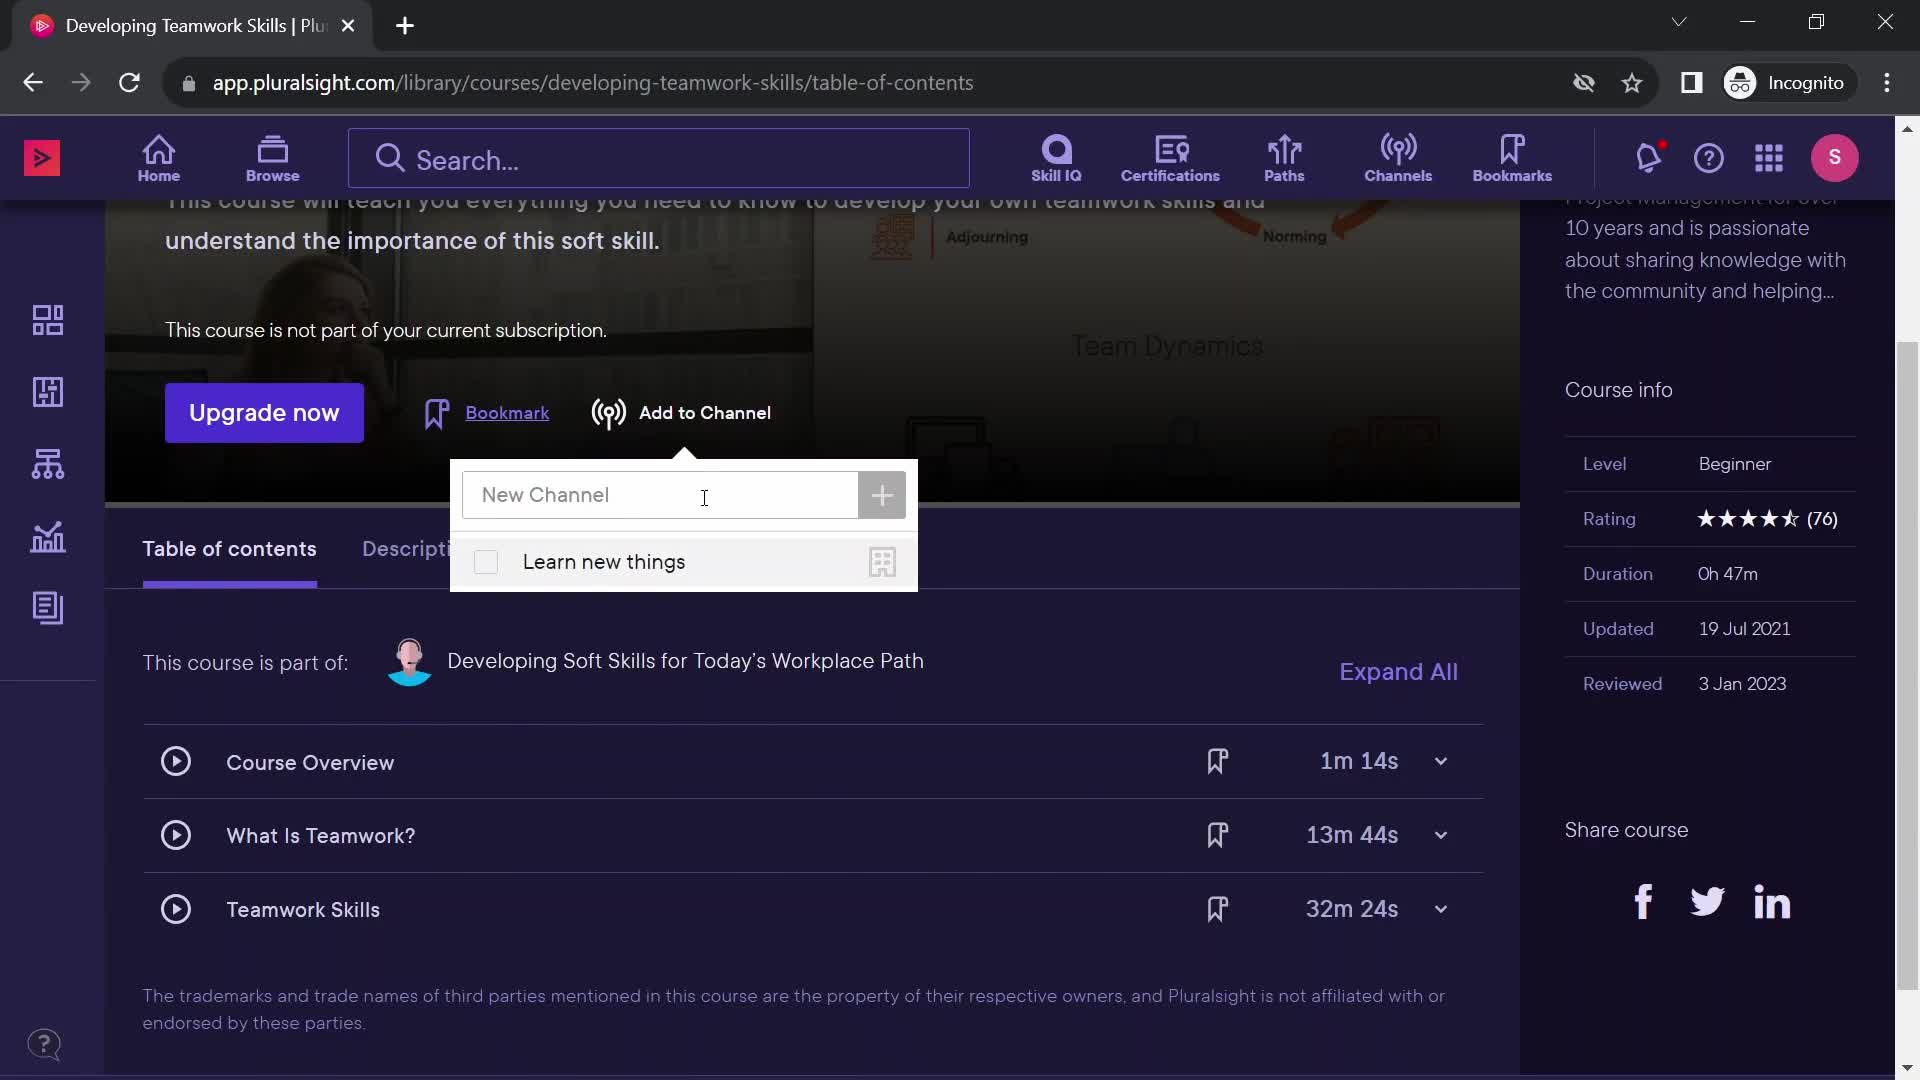Open Skill IQ from the navigation bar

pos(1056,158)
